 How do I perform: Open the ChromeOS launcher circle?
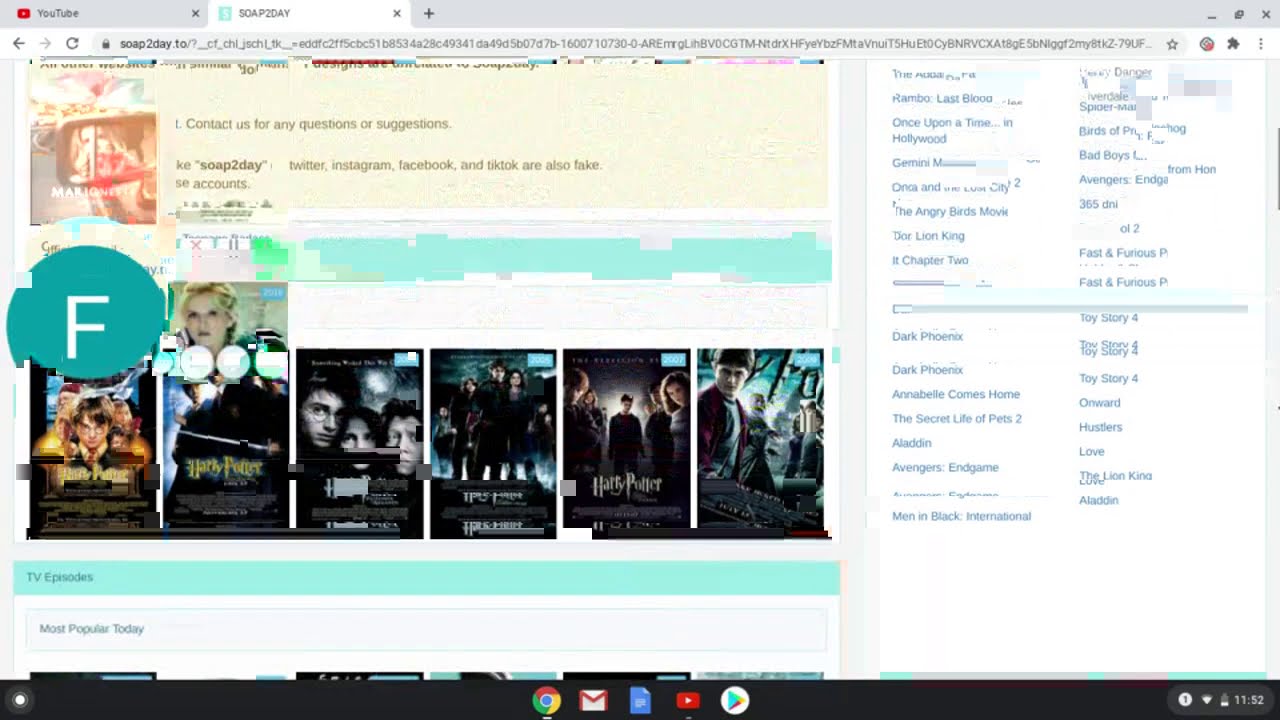19,700
